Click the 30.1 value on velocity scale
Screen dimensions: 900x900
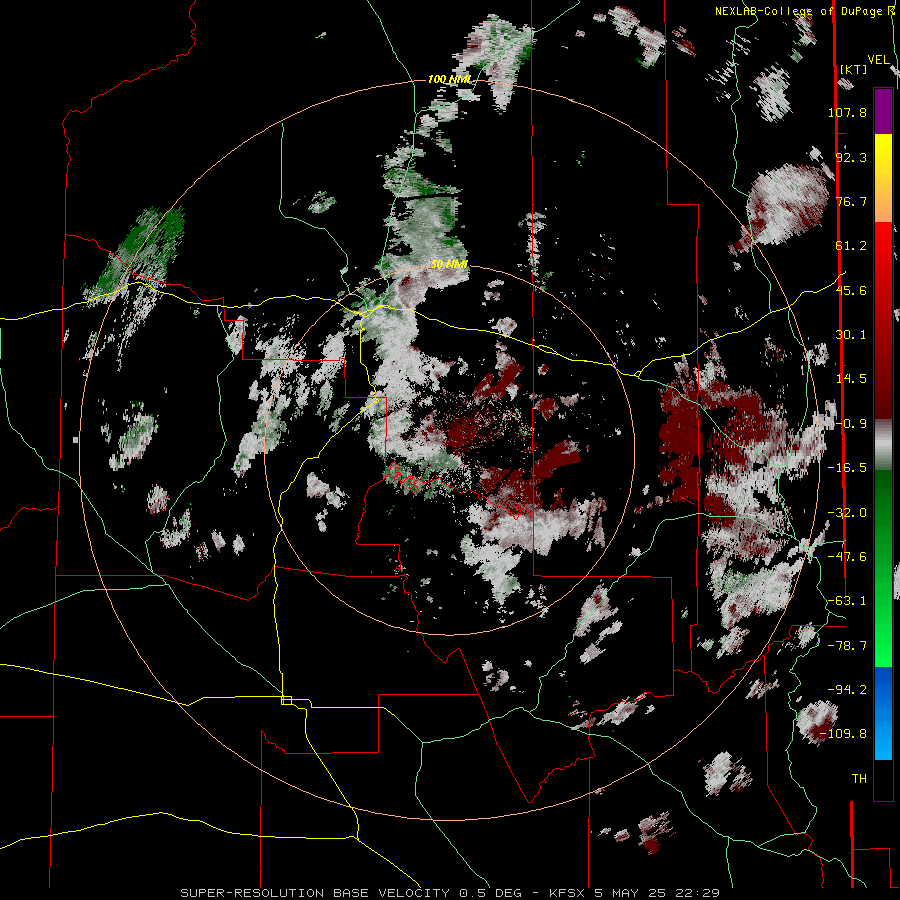coord(851,335)
